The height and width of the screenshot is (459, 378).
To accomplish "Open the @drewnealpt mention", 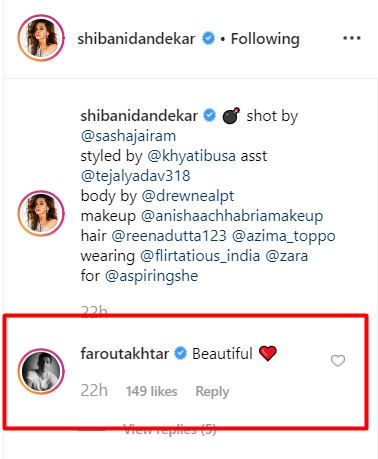I will pos(188,196).
